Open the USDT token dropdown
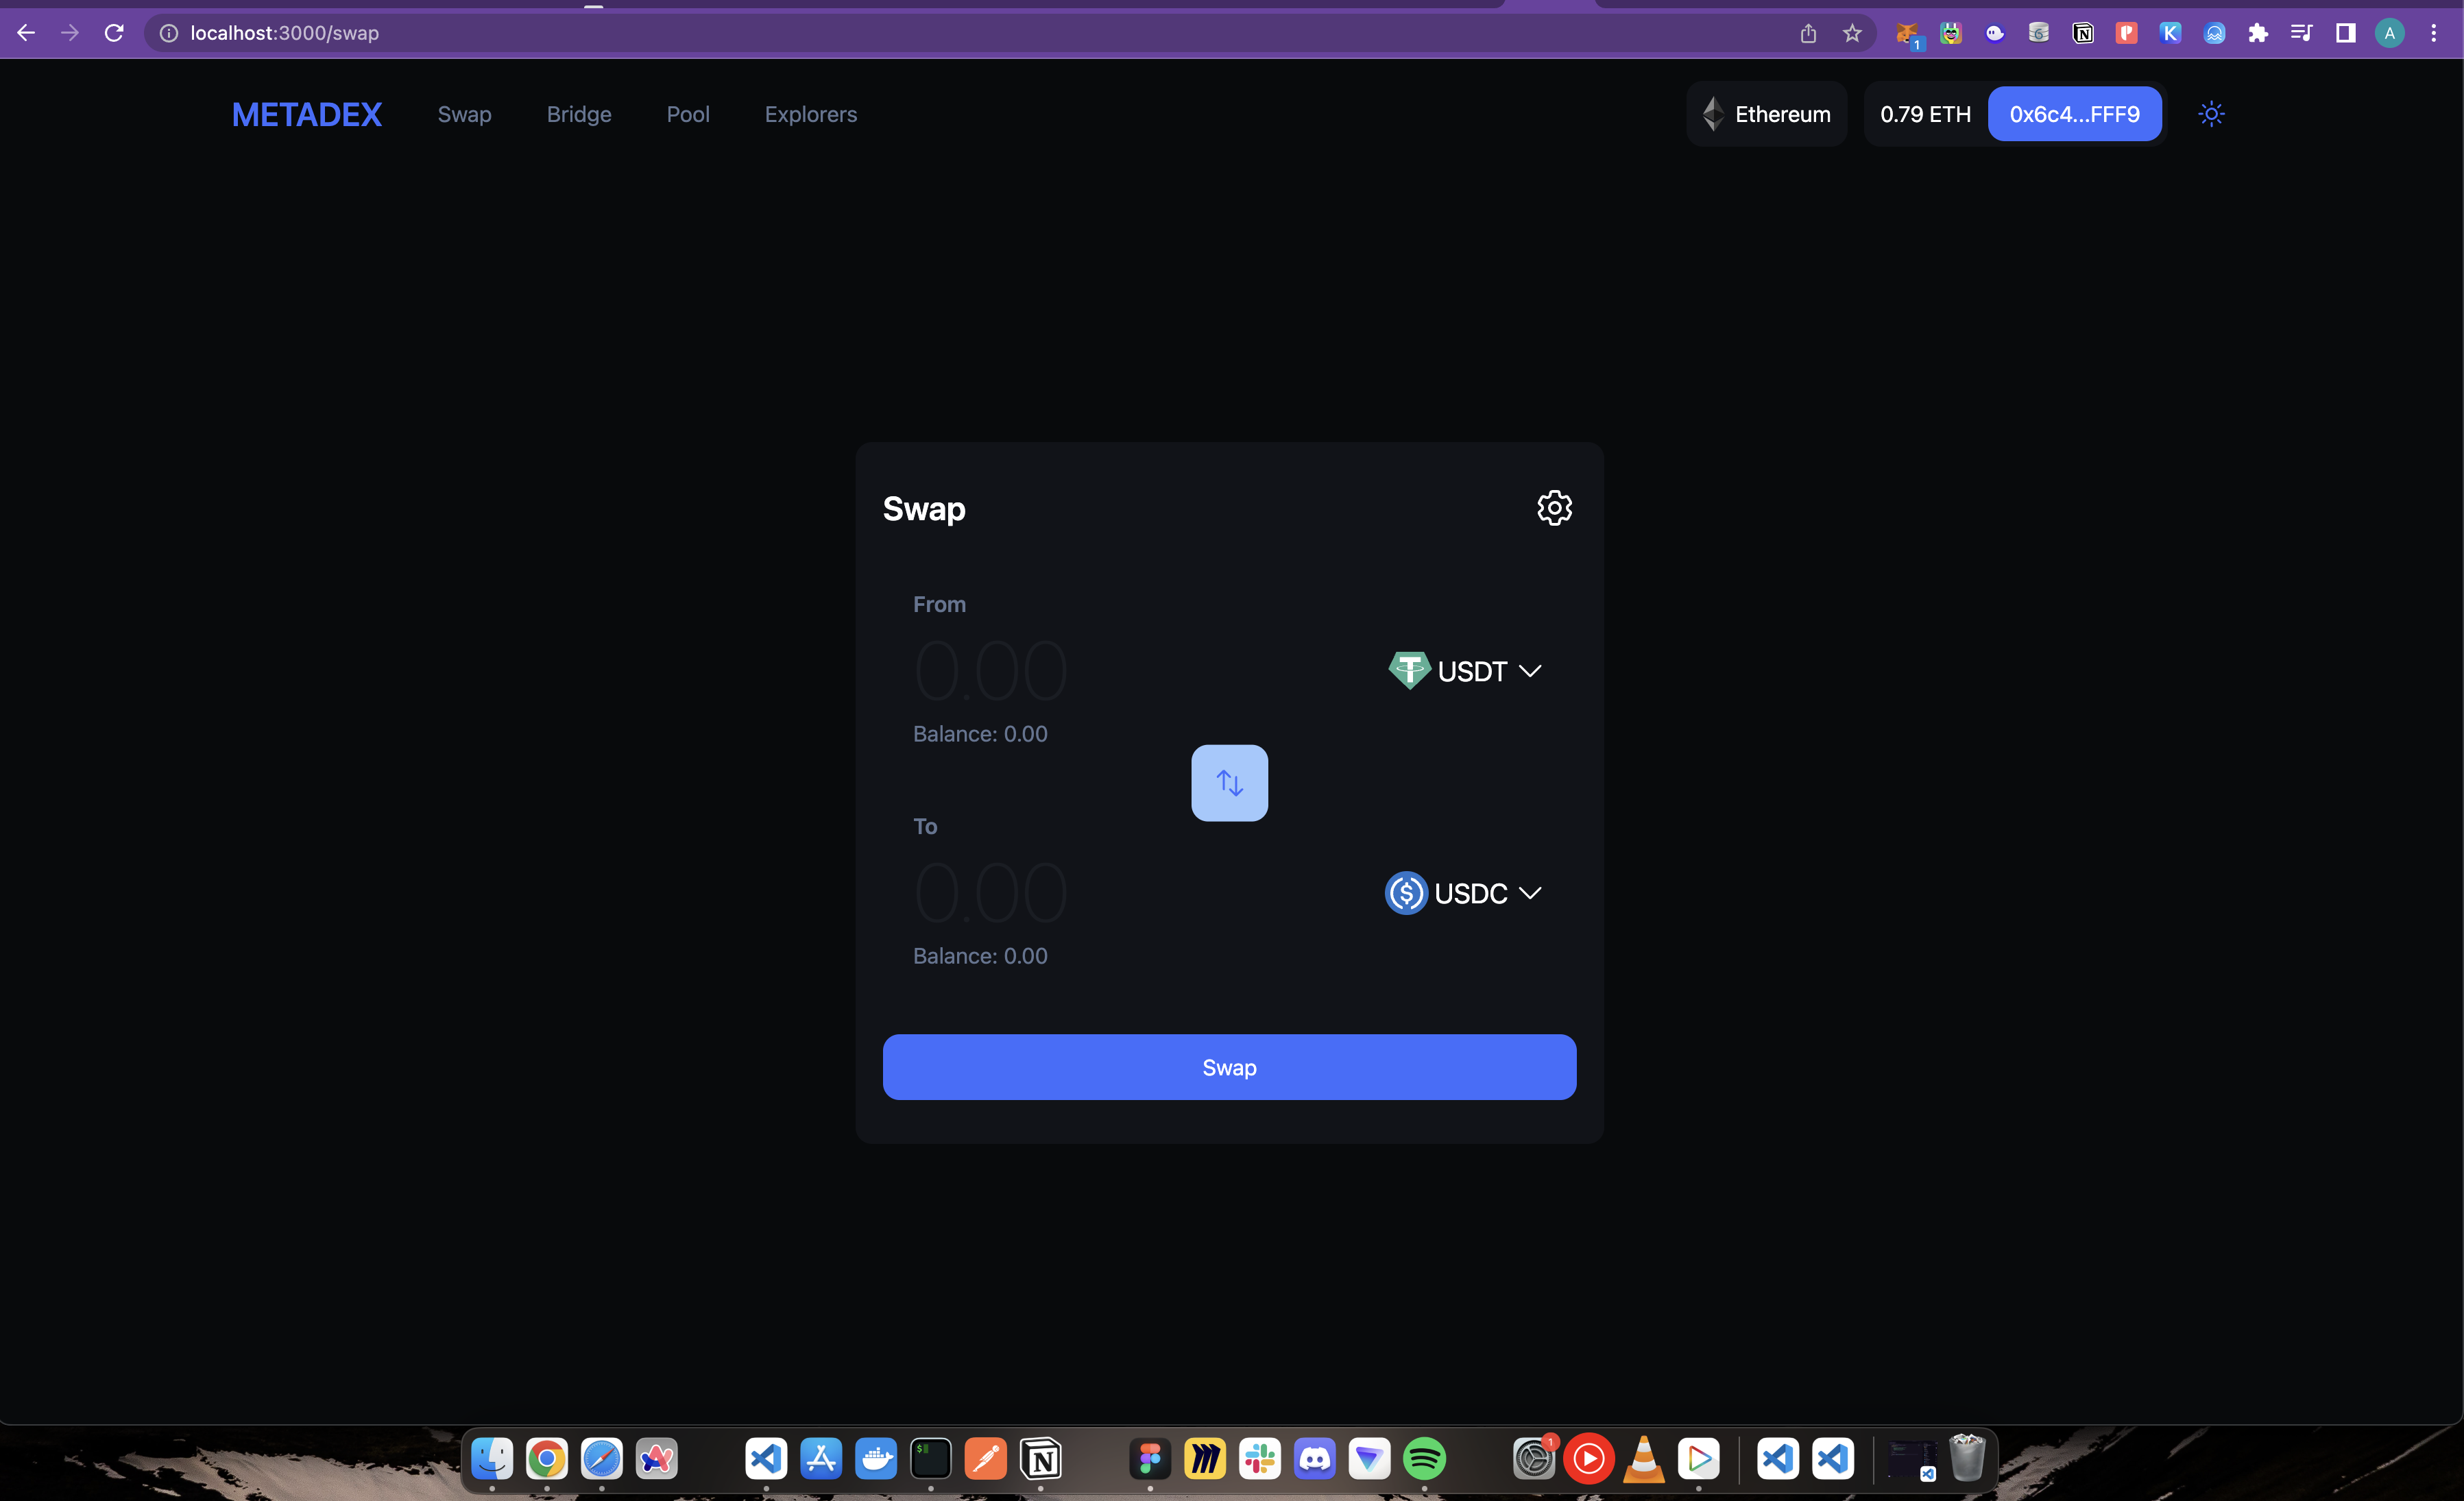 tap(1465, 671)
